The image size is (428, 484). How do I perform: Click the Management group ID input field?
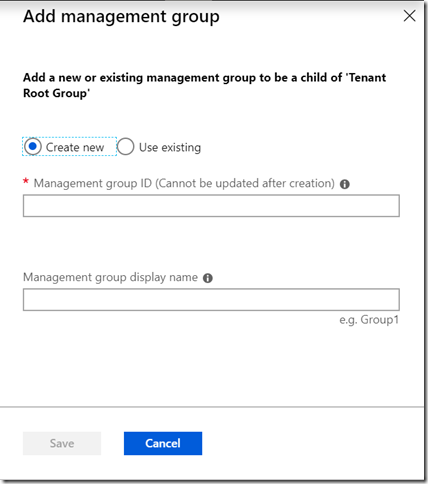coord(211,206)
